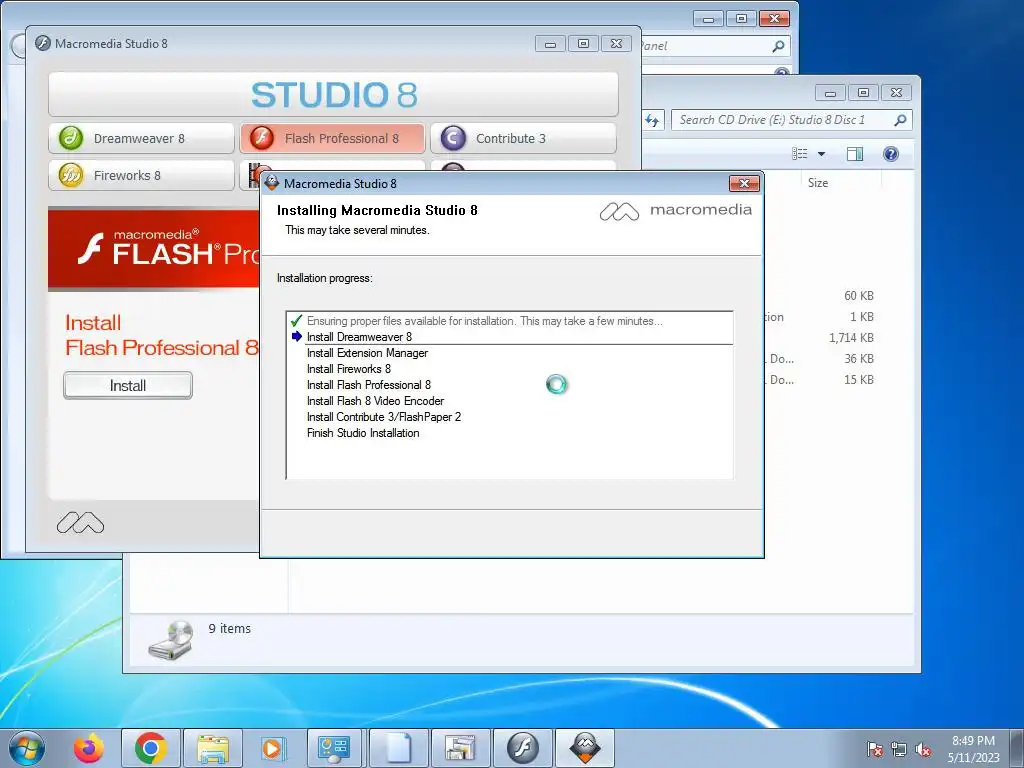The width and height of the screenshot is (1024, 768).
Task: Select the Dreamweaver 8 product button
Action: [x=141, y=138]
